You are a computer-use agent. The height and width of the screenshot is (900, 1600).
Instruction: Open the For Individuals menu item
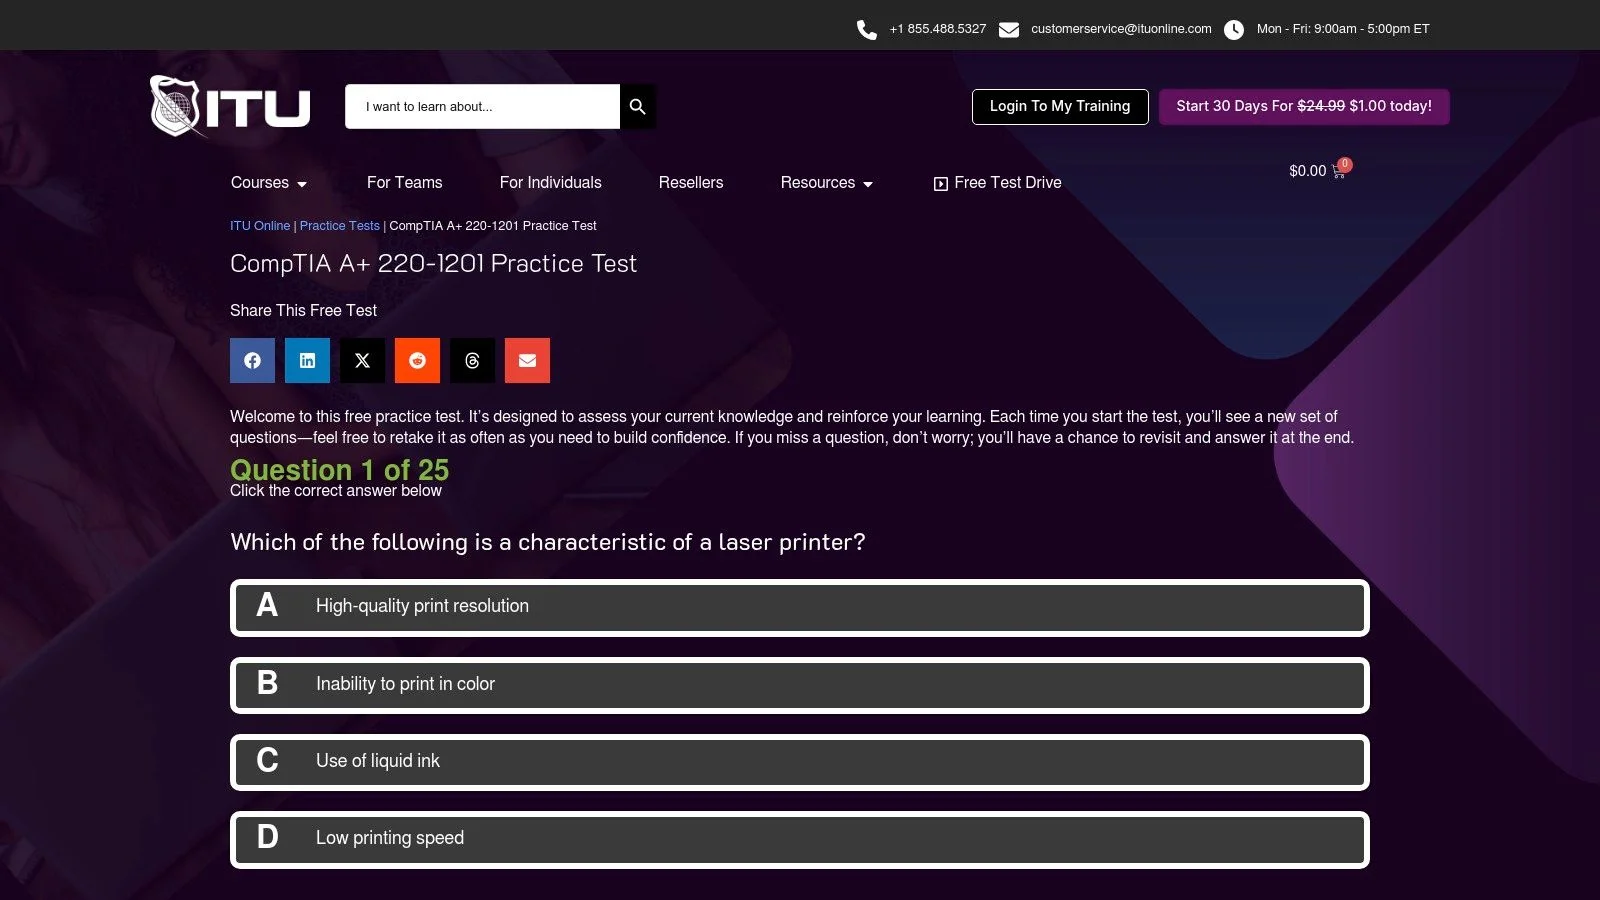coord(551,183)
